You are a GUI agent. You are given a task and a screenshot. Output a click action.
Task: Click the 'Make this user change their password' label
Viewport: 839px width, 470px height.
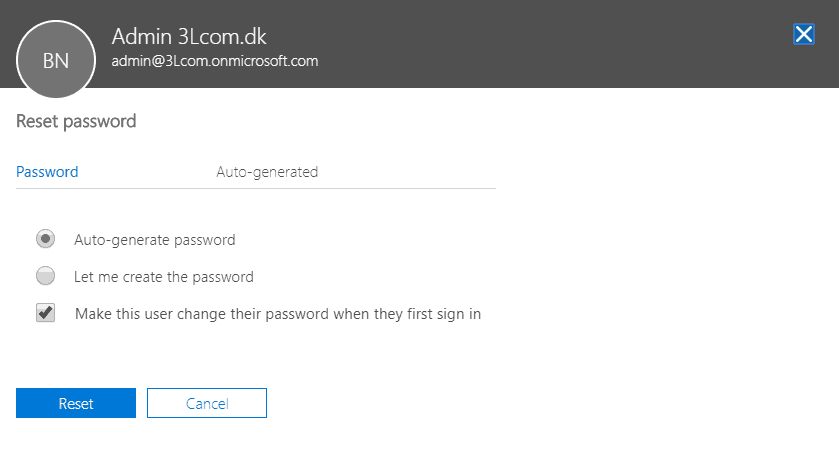[278, 314]
